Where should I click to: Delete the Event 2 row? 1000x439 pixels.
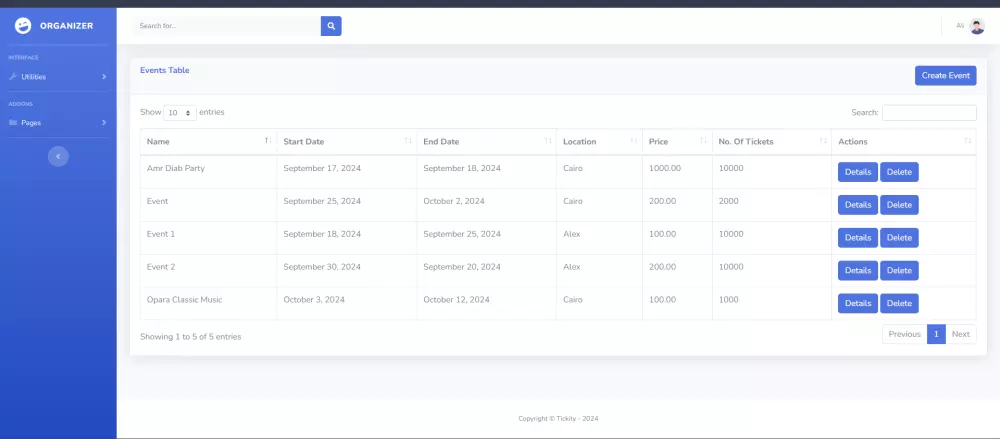(899, 271)
